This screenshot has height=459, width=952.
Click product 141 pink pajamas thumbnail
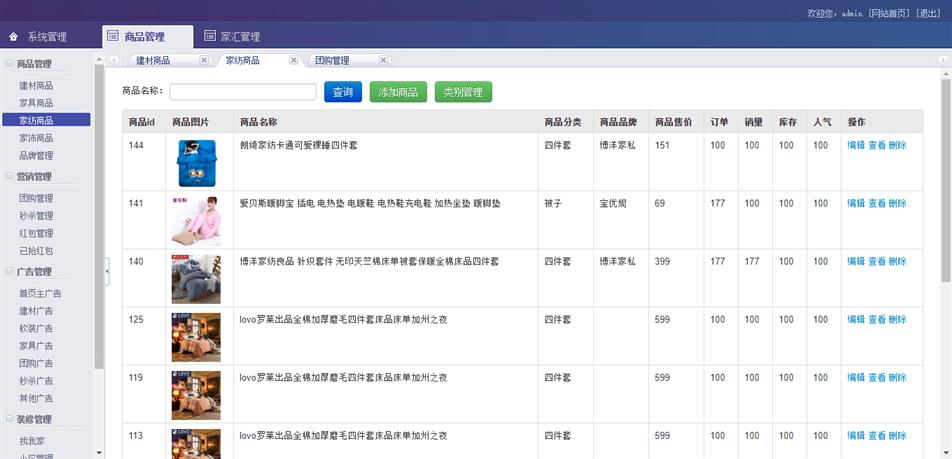[x=196, y=221]
